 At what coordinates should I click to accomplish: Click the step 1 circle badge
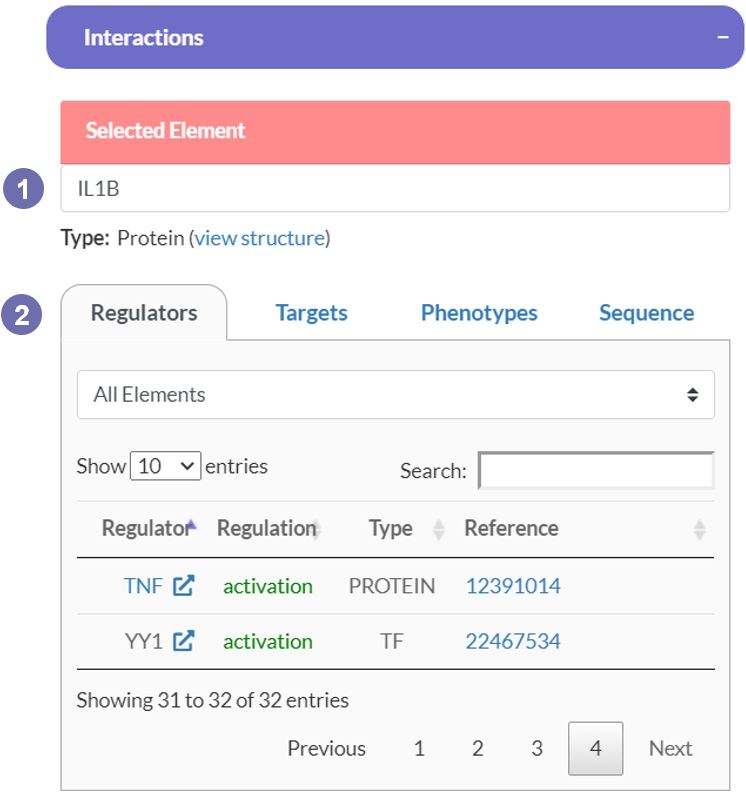(23, 189)
